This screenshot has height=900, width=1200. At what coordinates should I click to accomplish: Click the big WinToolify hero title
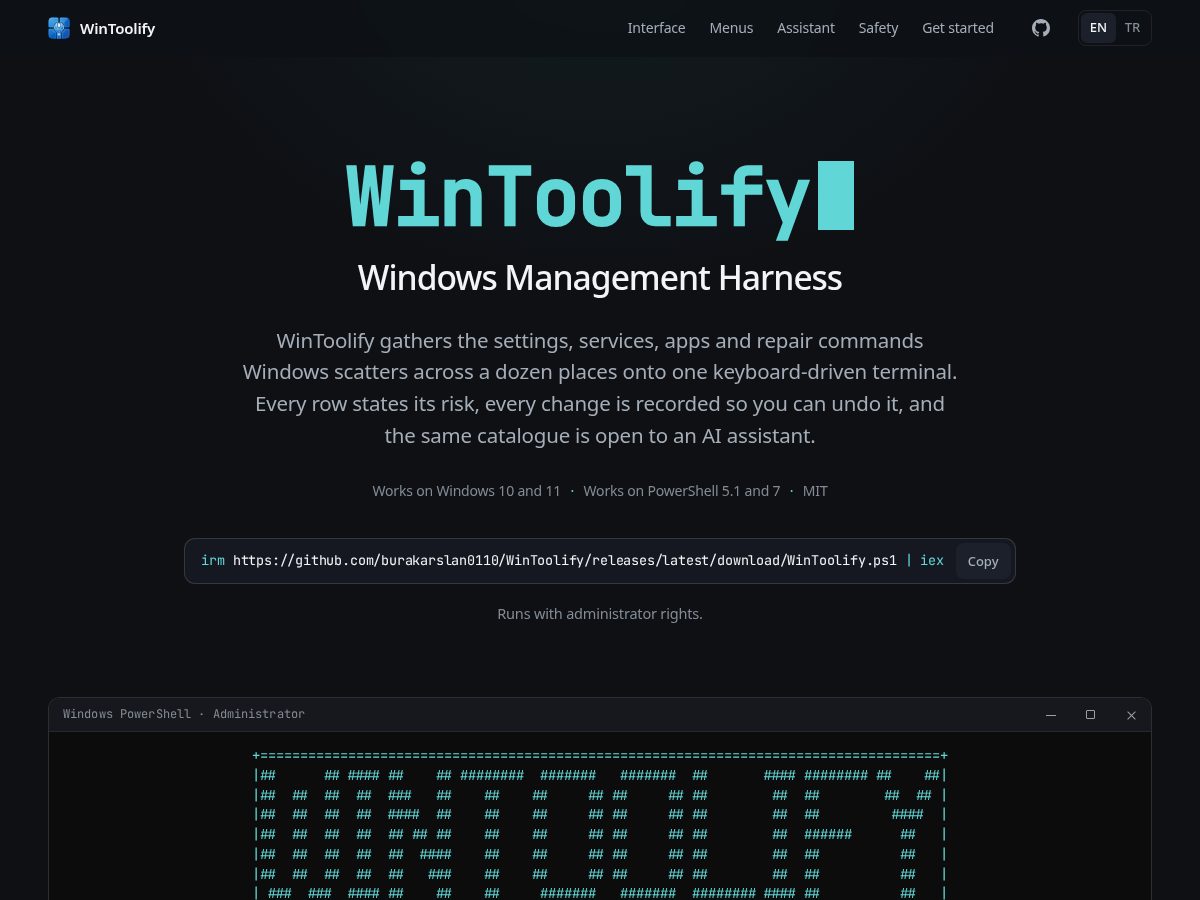coord(600,198)
